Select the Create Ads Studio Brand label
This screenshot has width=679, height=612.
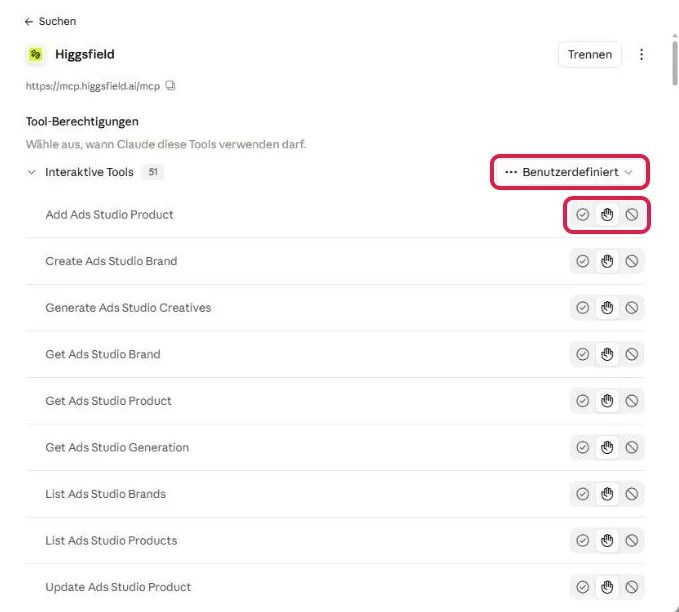point(111,261)
